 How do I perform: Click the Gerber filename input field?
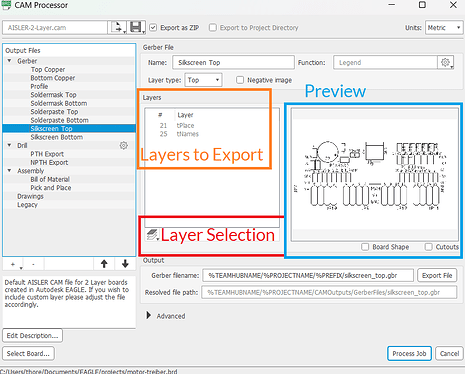point(308,275)
